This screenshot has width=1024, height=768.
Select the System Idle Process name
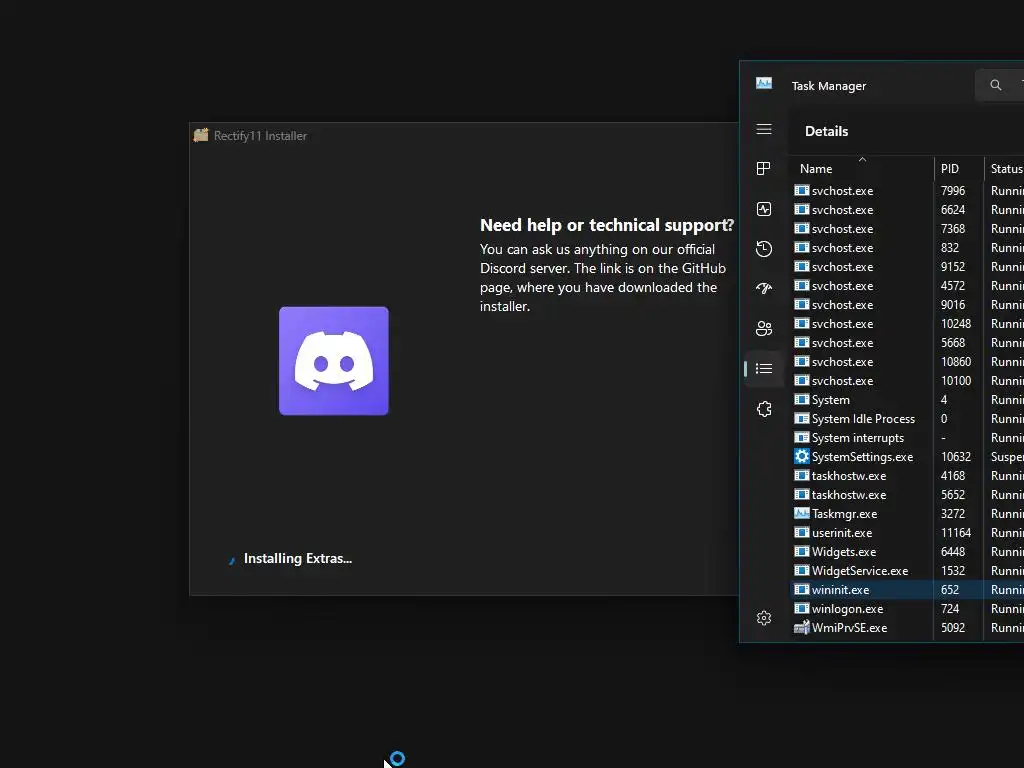pyautogui.click(x=863, y=419)
